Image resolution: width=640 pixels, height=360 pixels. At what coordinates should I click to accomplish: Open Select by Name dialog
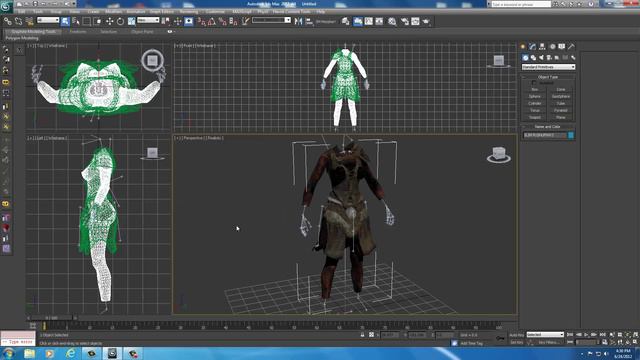pyautogui.click(x=76, y=21)
